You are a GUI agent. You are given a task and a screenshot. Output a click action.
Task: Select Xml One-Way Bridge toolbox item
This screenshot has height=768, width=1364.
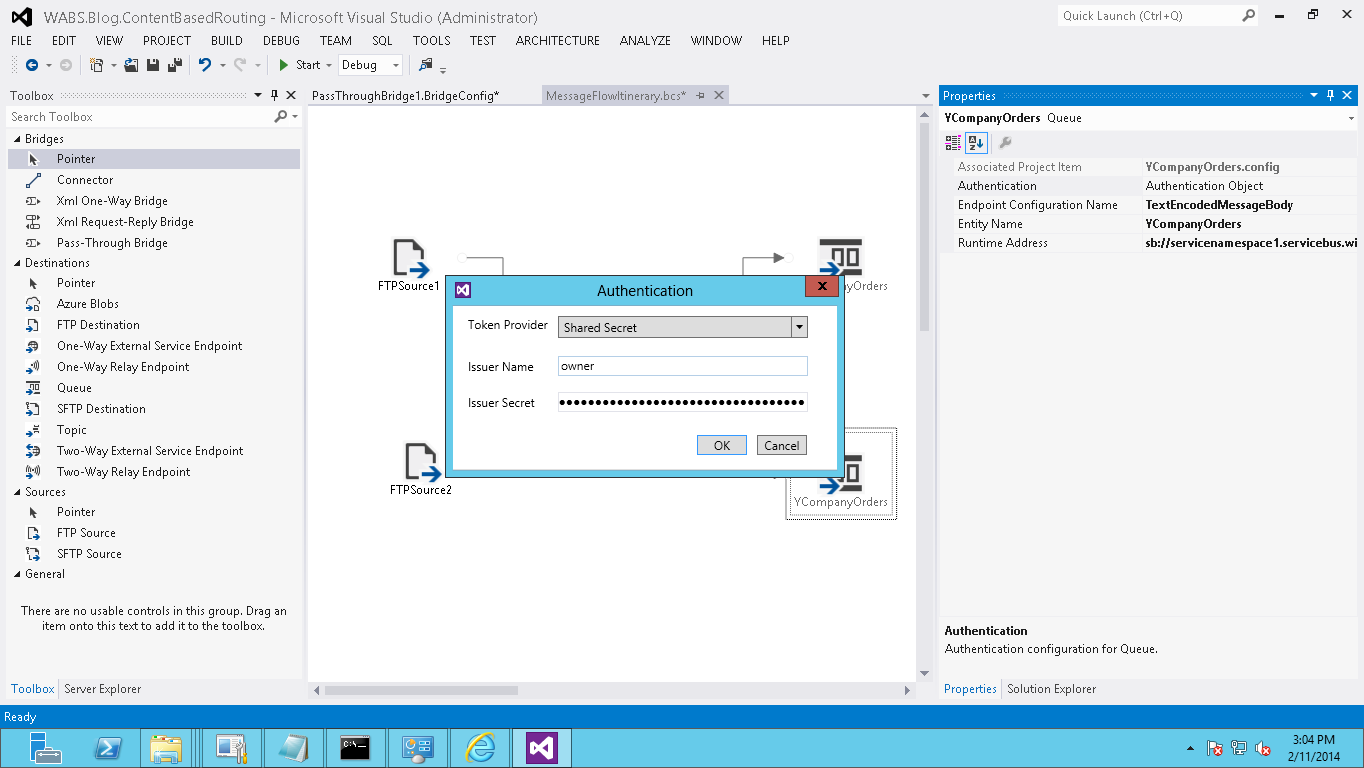112,201
